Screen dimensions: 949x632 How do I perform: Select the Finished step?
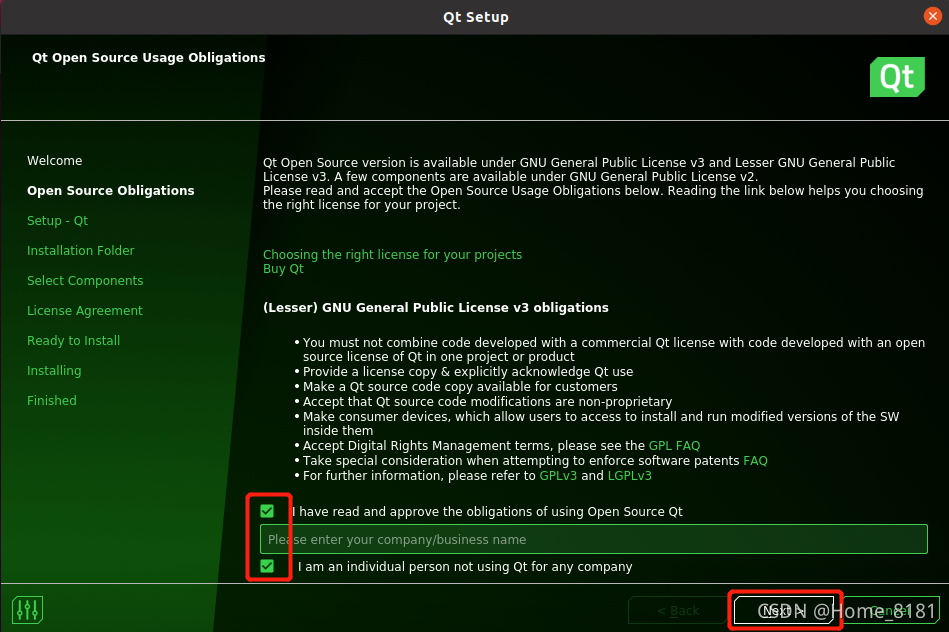tap(52, 400)
